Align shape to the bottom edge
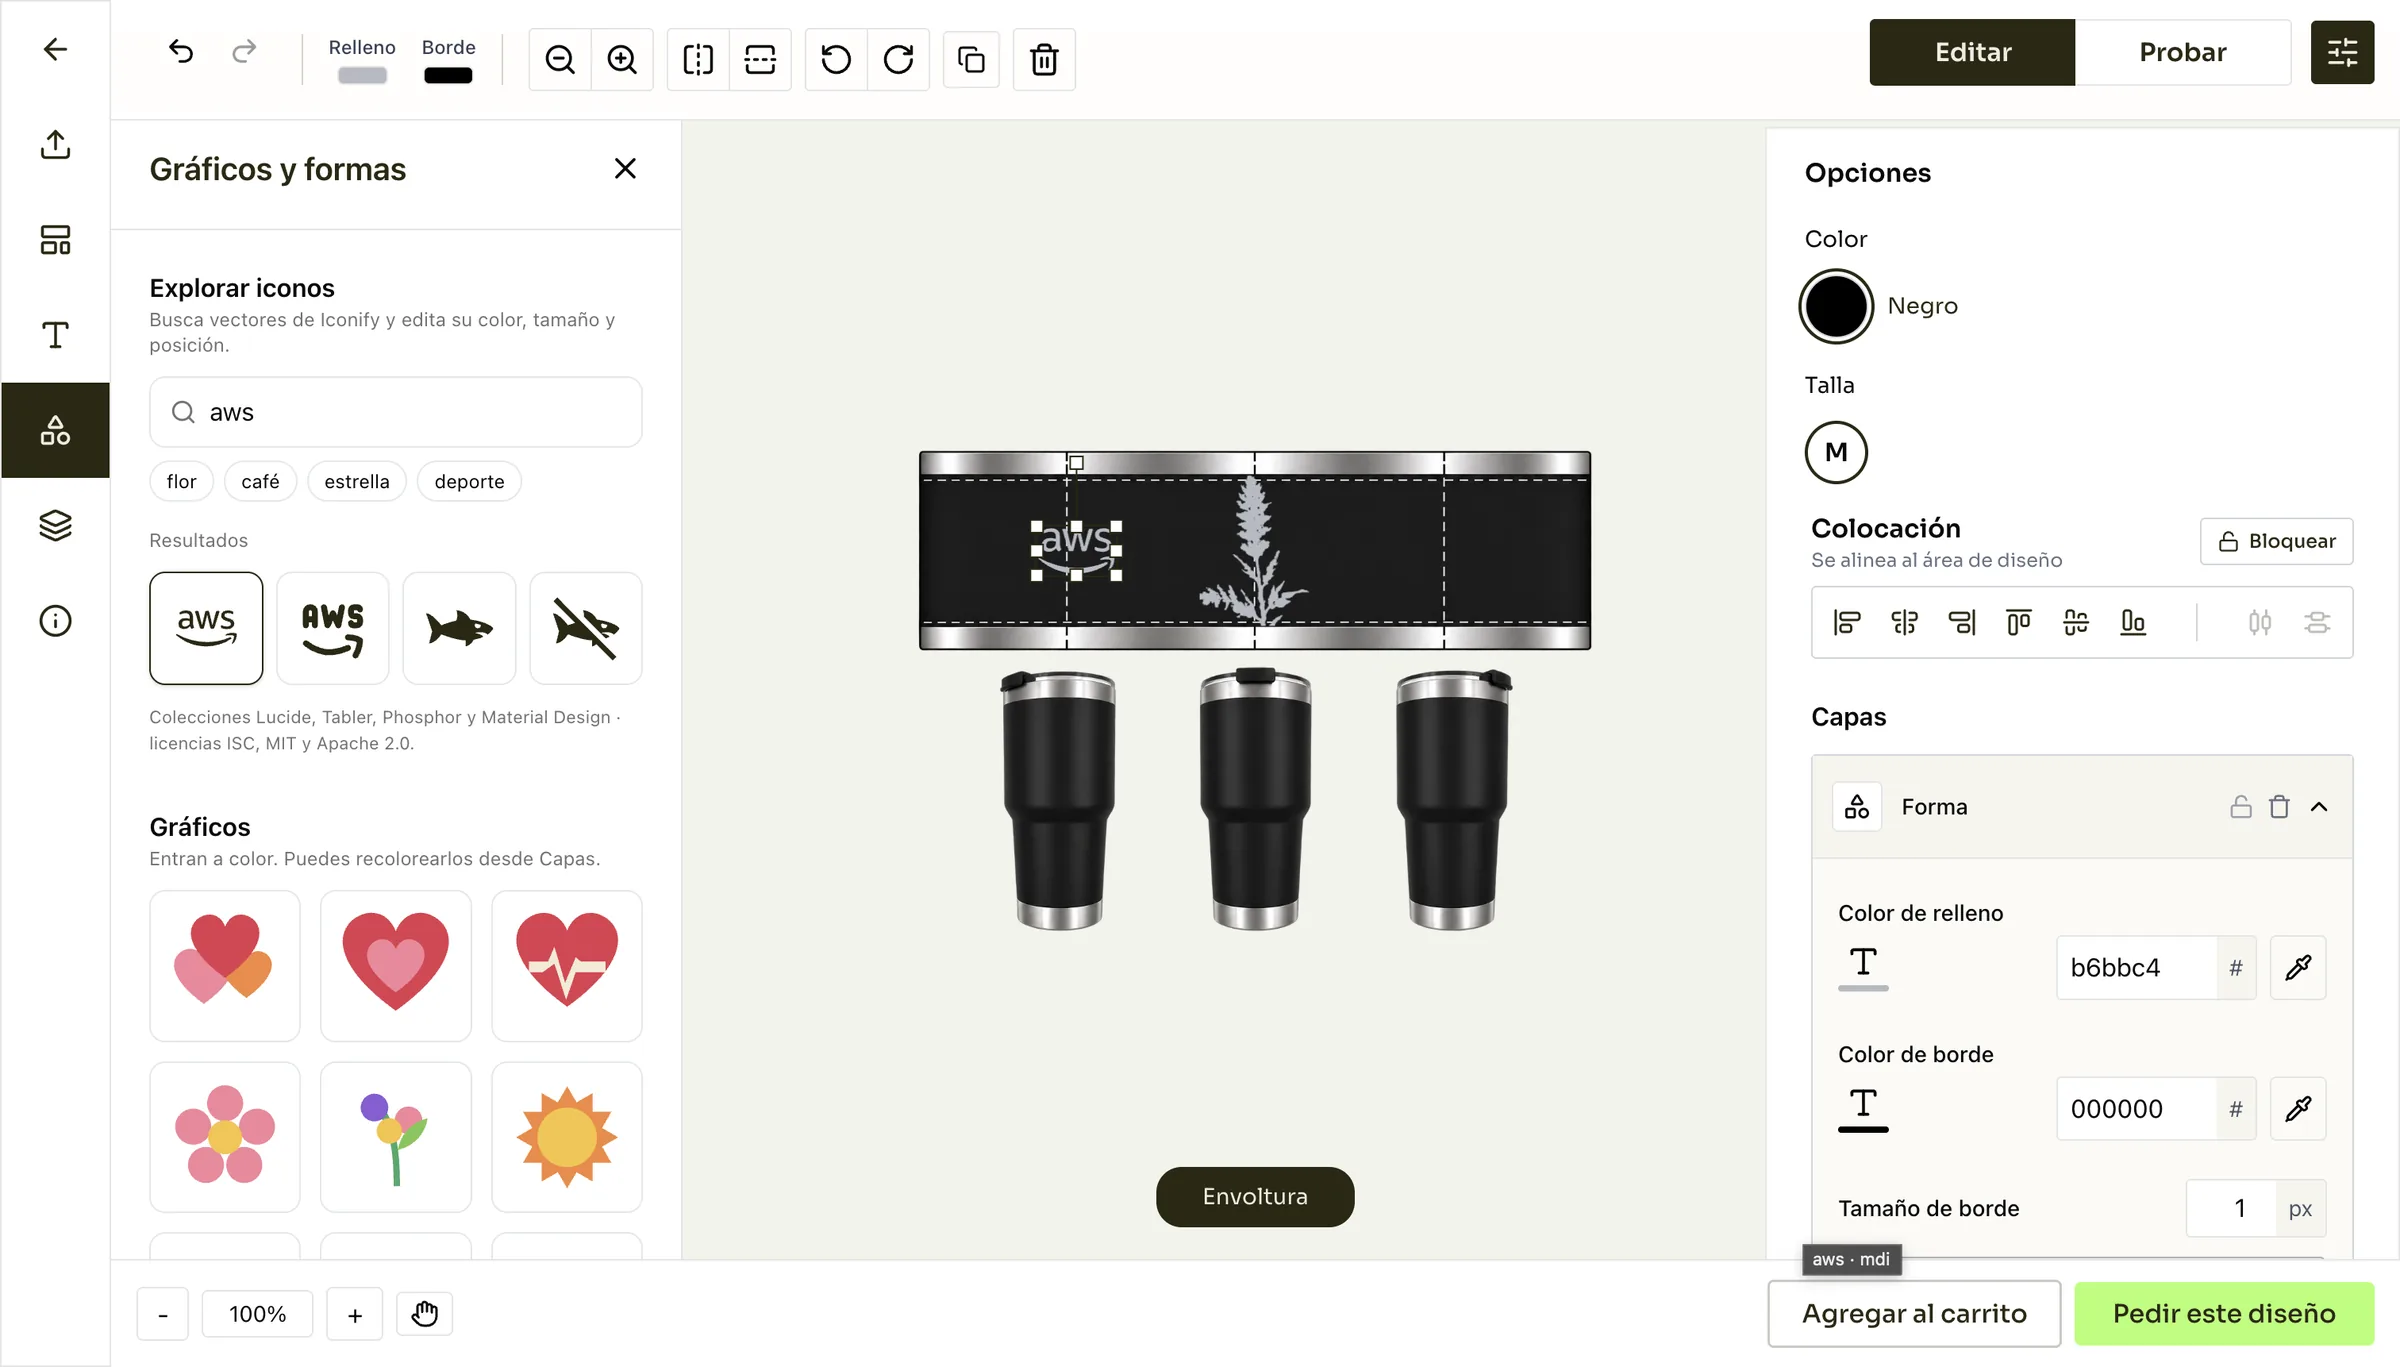The width and height of the screenshot is (2400, 1367). click(x=2133, y=622)
